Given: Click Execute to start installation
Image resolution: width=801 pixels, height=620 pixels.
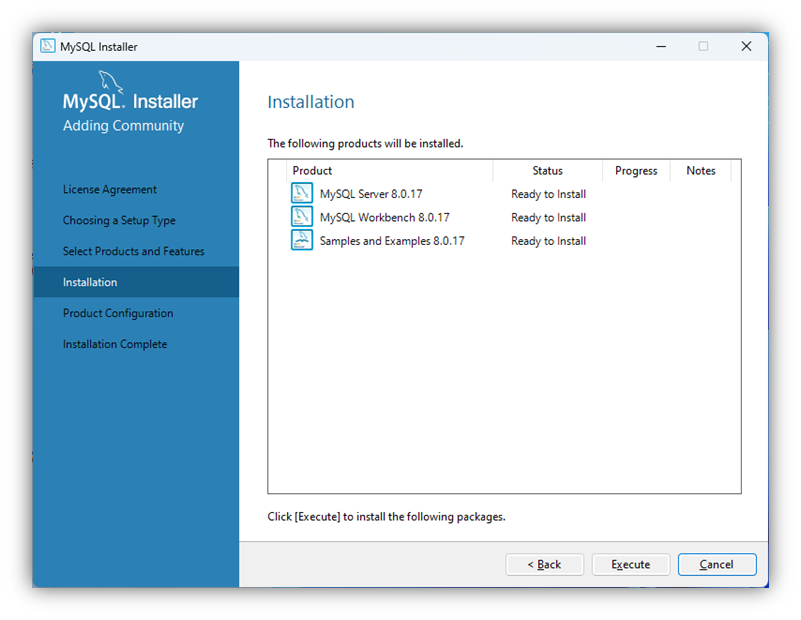Looking at the screenshot, I should click(630, 564).
